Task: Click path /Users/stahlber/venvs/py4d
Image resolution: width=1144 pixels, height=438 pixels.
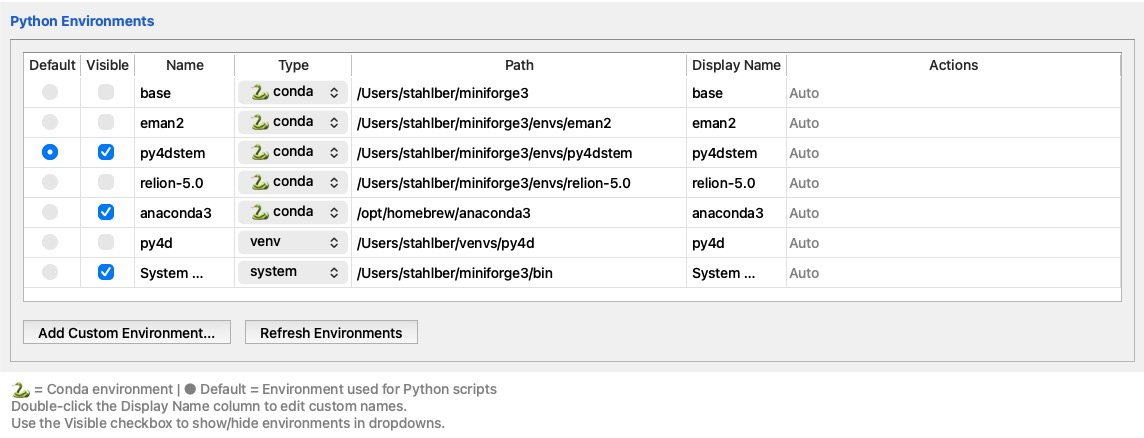Action: (446, 243)
